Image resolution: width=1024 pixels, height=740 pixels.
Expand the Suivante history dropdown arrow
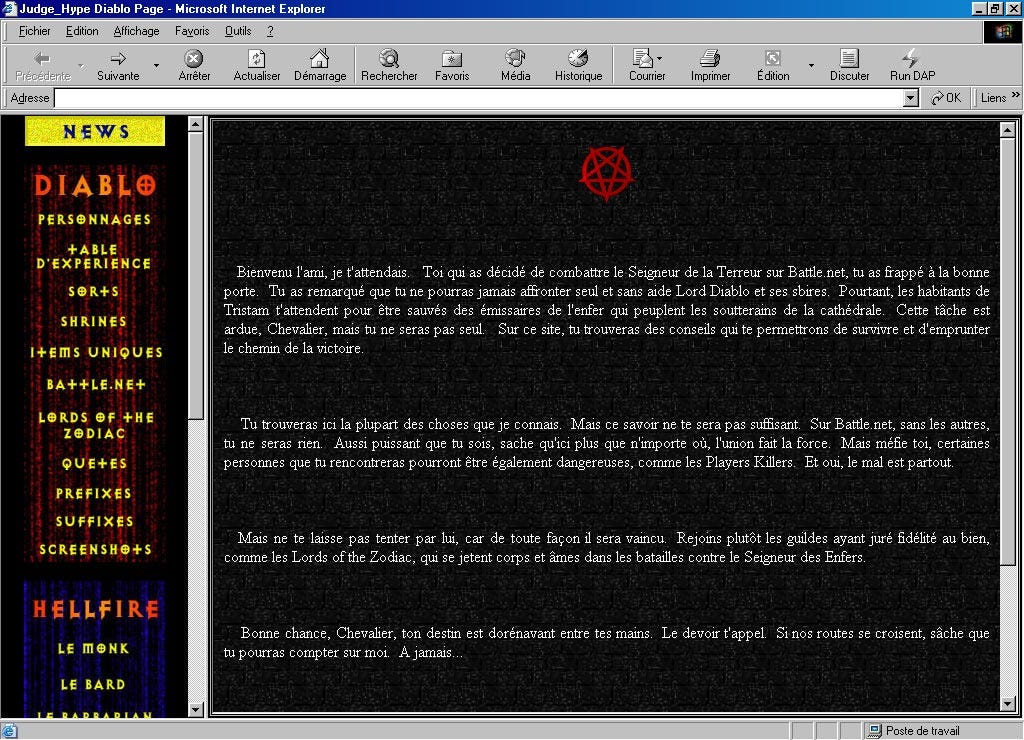tap(156, 65)
